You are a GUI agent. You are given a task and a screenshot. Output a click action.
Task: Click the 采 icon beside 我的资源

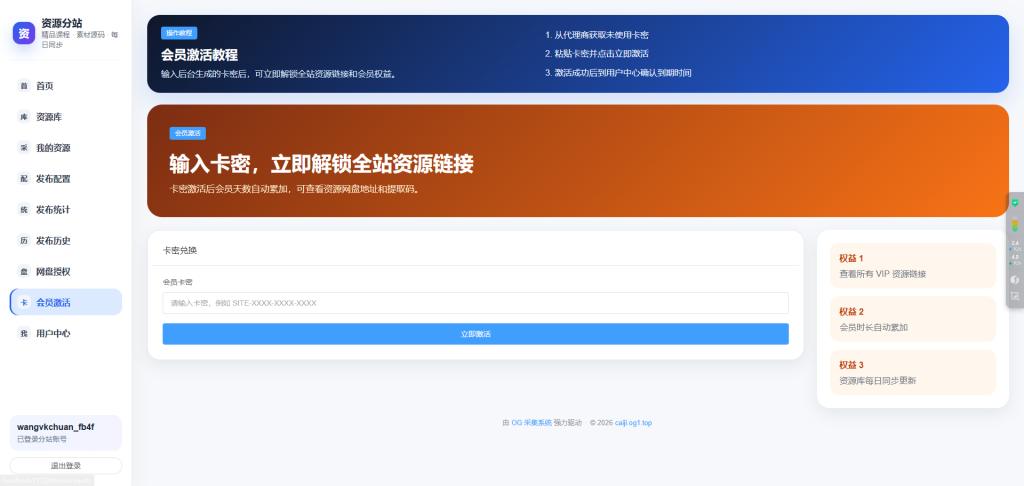coord(24,148)
